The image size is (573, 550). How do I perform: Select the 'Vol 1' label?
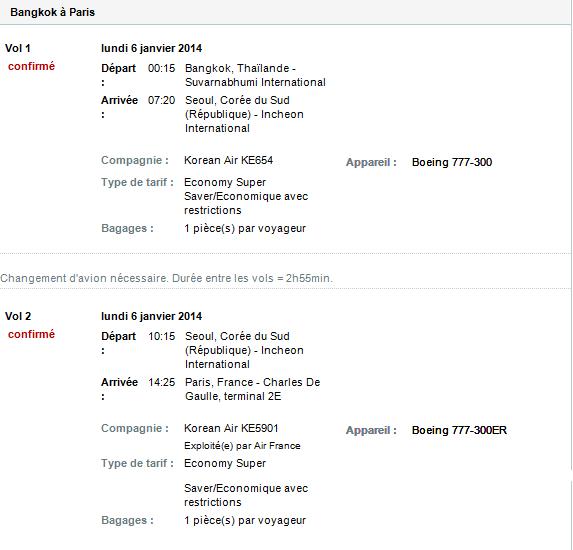[x=18, y=48]
